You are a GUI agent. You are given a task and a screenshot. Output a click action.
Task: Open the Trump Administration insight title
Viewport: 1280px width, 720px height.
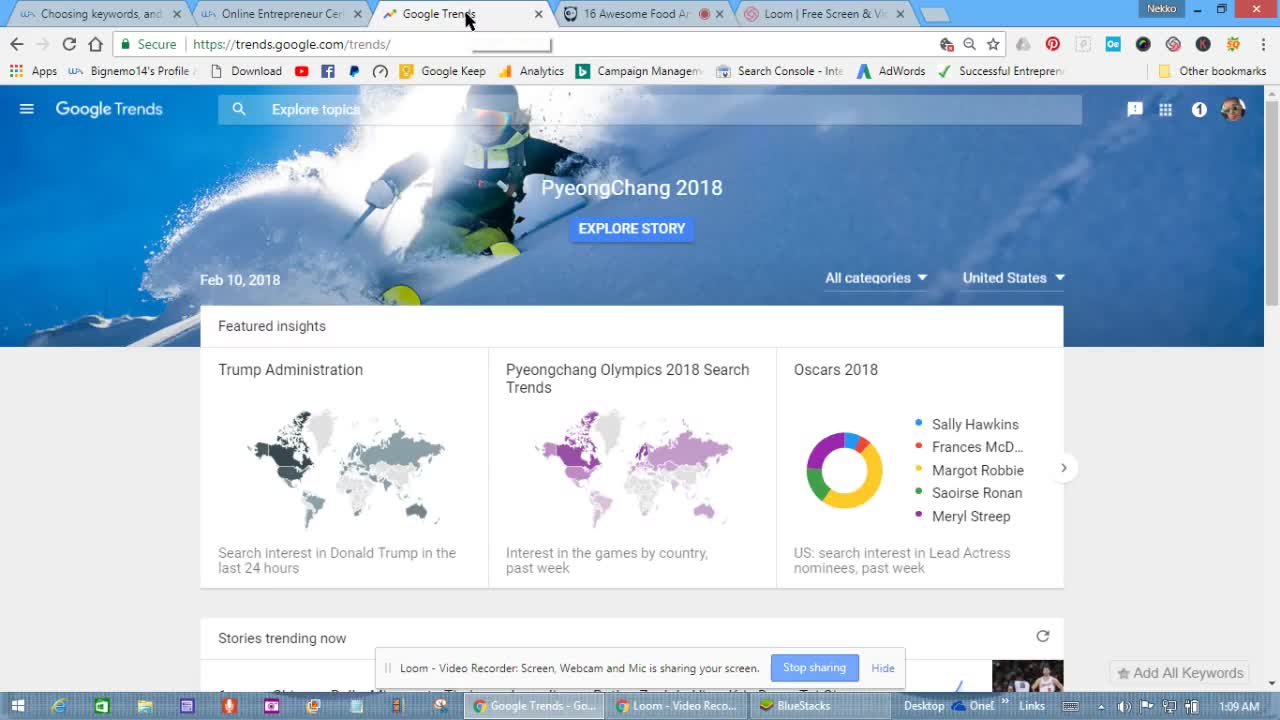291,370
